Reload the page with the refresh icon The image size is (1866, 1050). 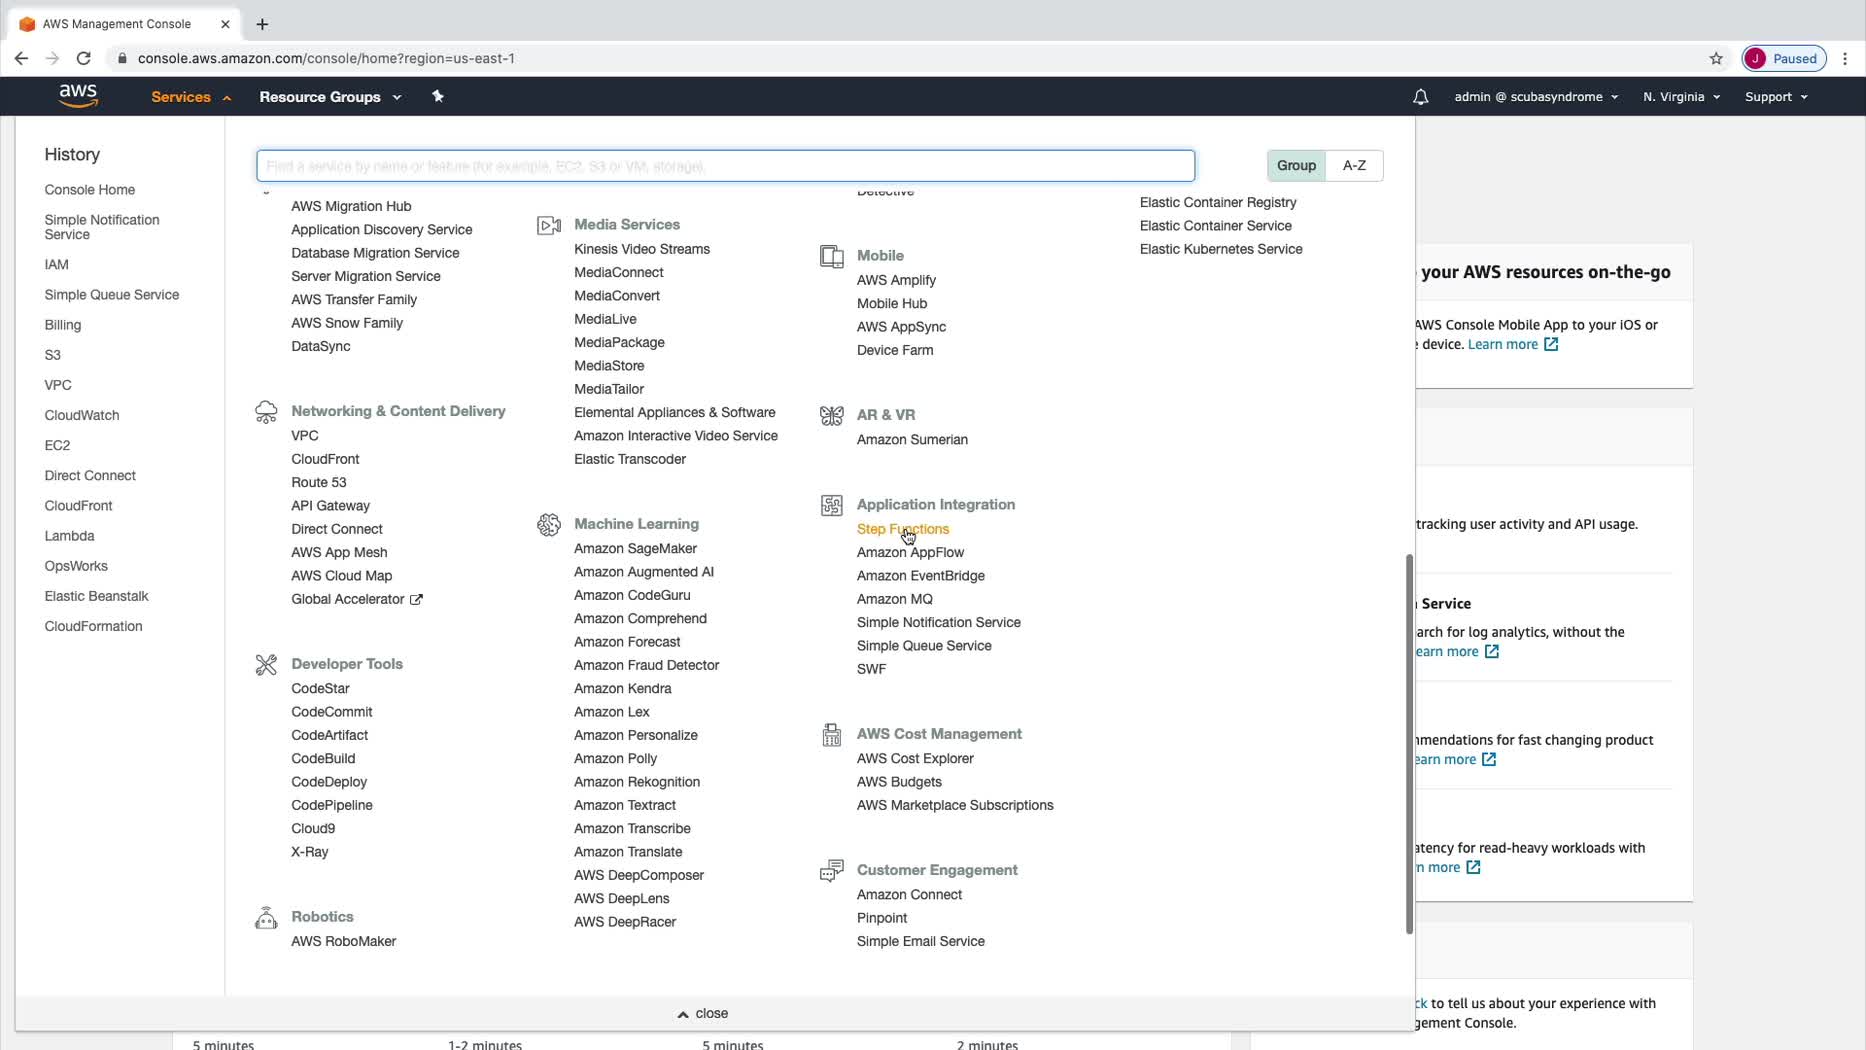tap(84, 58)
